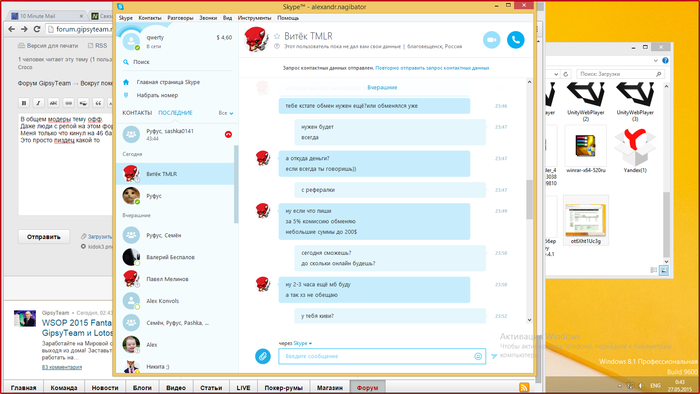Click Покер-румы in bottom navigation
The image size is (700, 394).
point(283,387)
